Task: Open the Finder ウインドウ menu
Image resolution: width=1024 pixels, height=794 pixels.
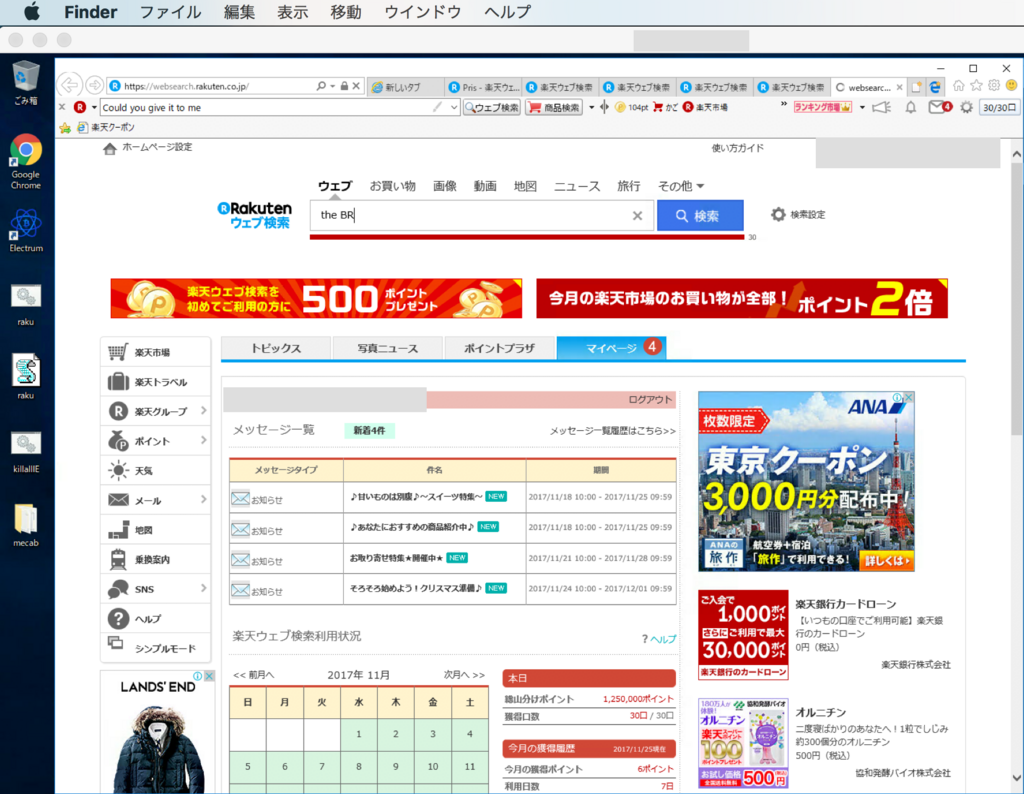Action: pyautogui.click(x=423, y=12)
